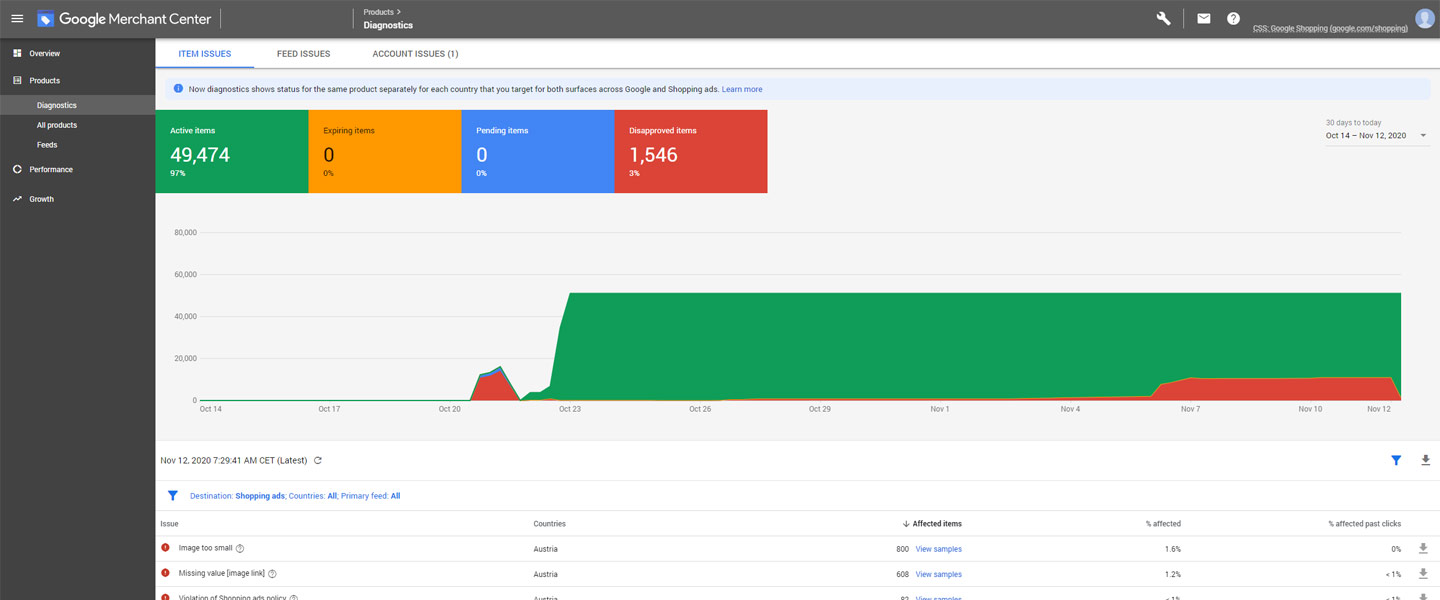Screen dimensions: 1440x600
Task: Download the full issues report via download icon
Action: click(x=1425, y=460)
